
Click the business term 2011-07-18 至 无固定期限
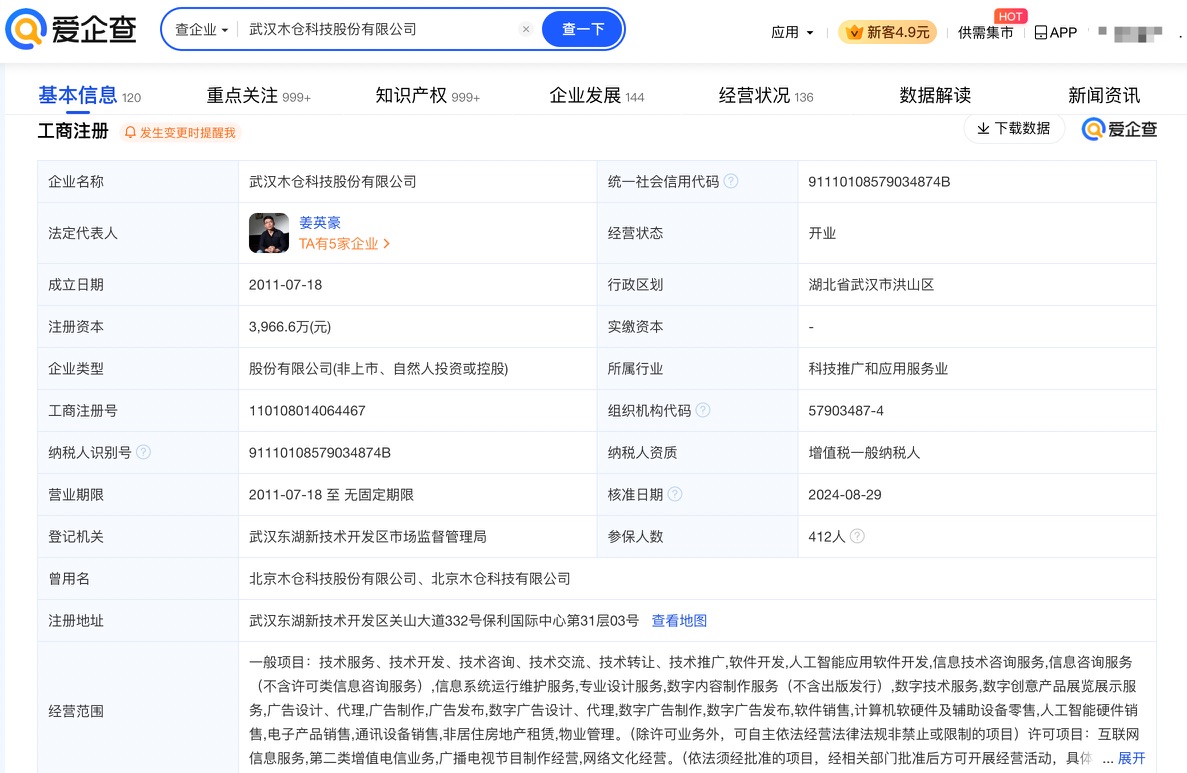pyautogui.click(x=331, y=494)
